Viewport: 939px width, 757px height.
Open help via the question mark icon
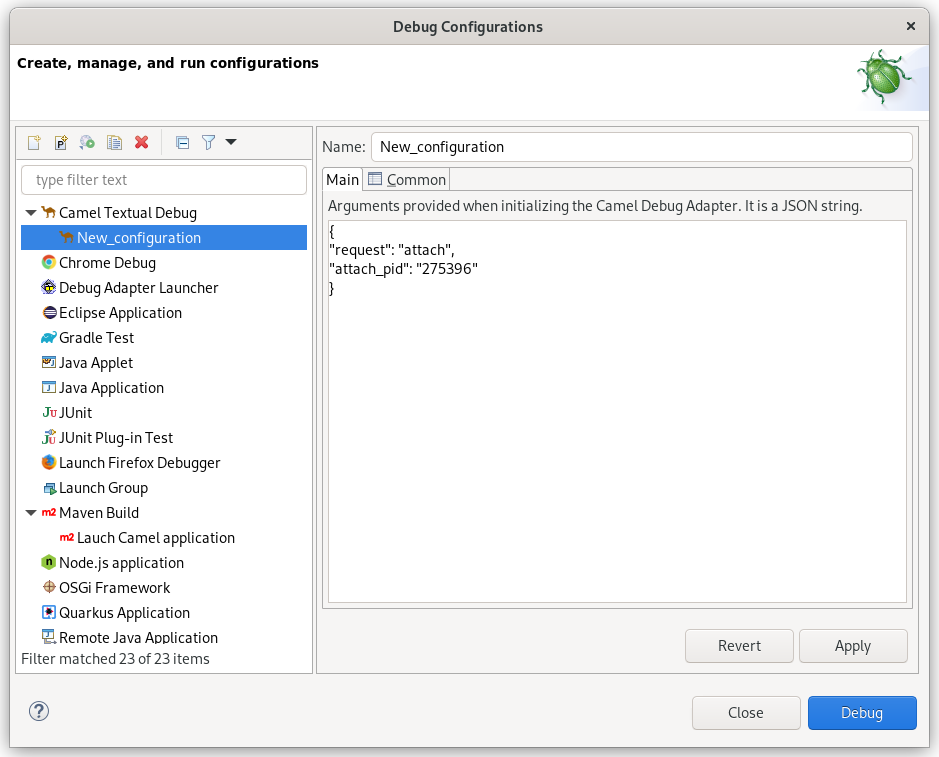point(38,711)
